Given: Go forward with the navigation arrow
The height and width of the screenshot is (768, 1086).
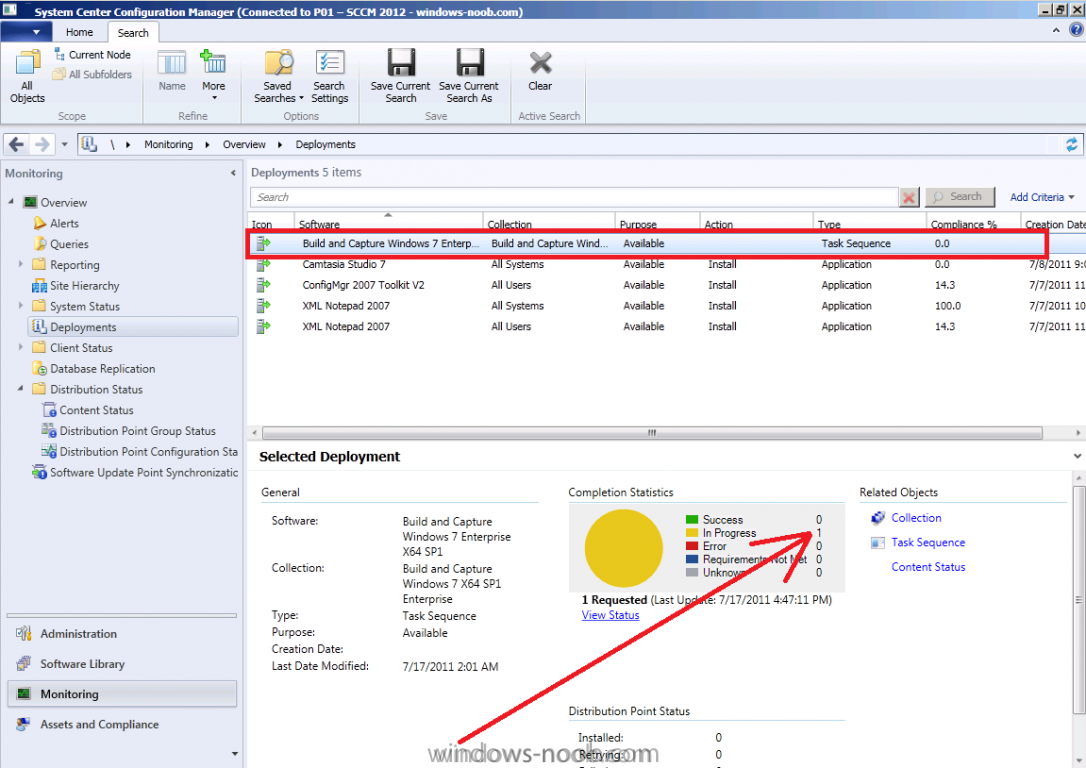Looking at the screenshot, I should (x=42, y=144).
